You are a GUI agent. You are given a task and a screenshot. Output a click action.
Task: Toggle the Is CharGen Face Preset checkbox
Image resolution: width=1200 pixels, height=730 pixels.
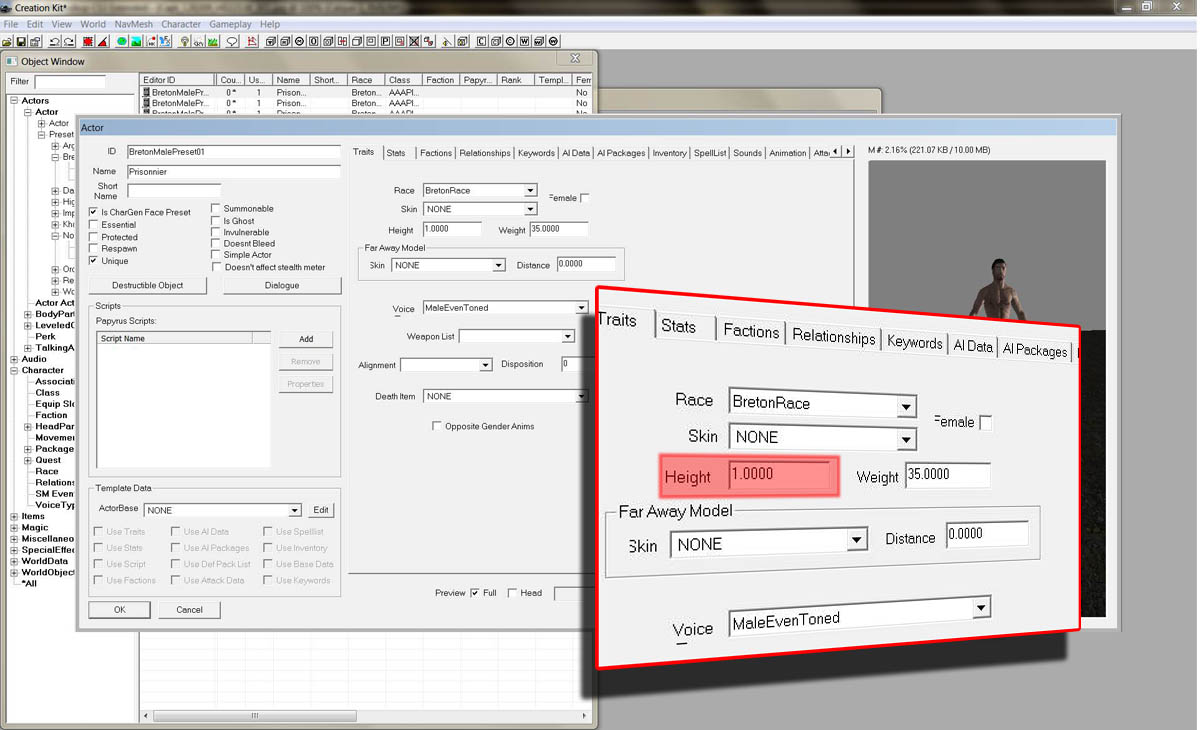coord(94,212)
